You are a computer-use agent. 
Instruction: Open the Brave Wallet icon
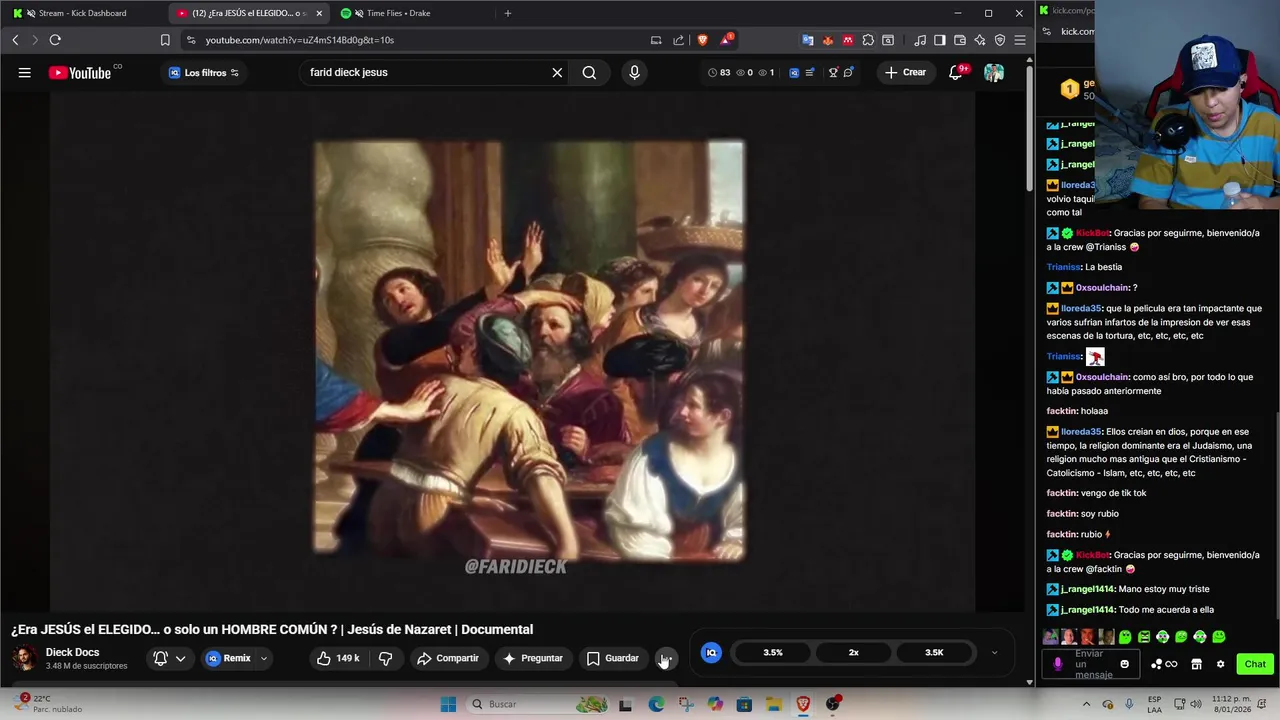click(x=960, y=40)
